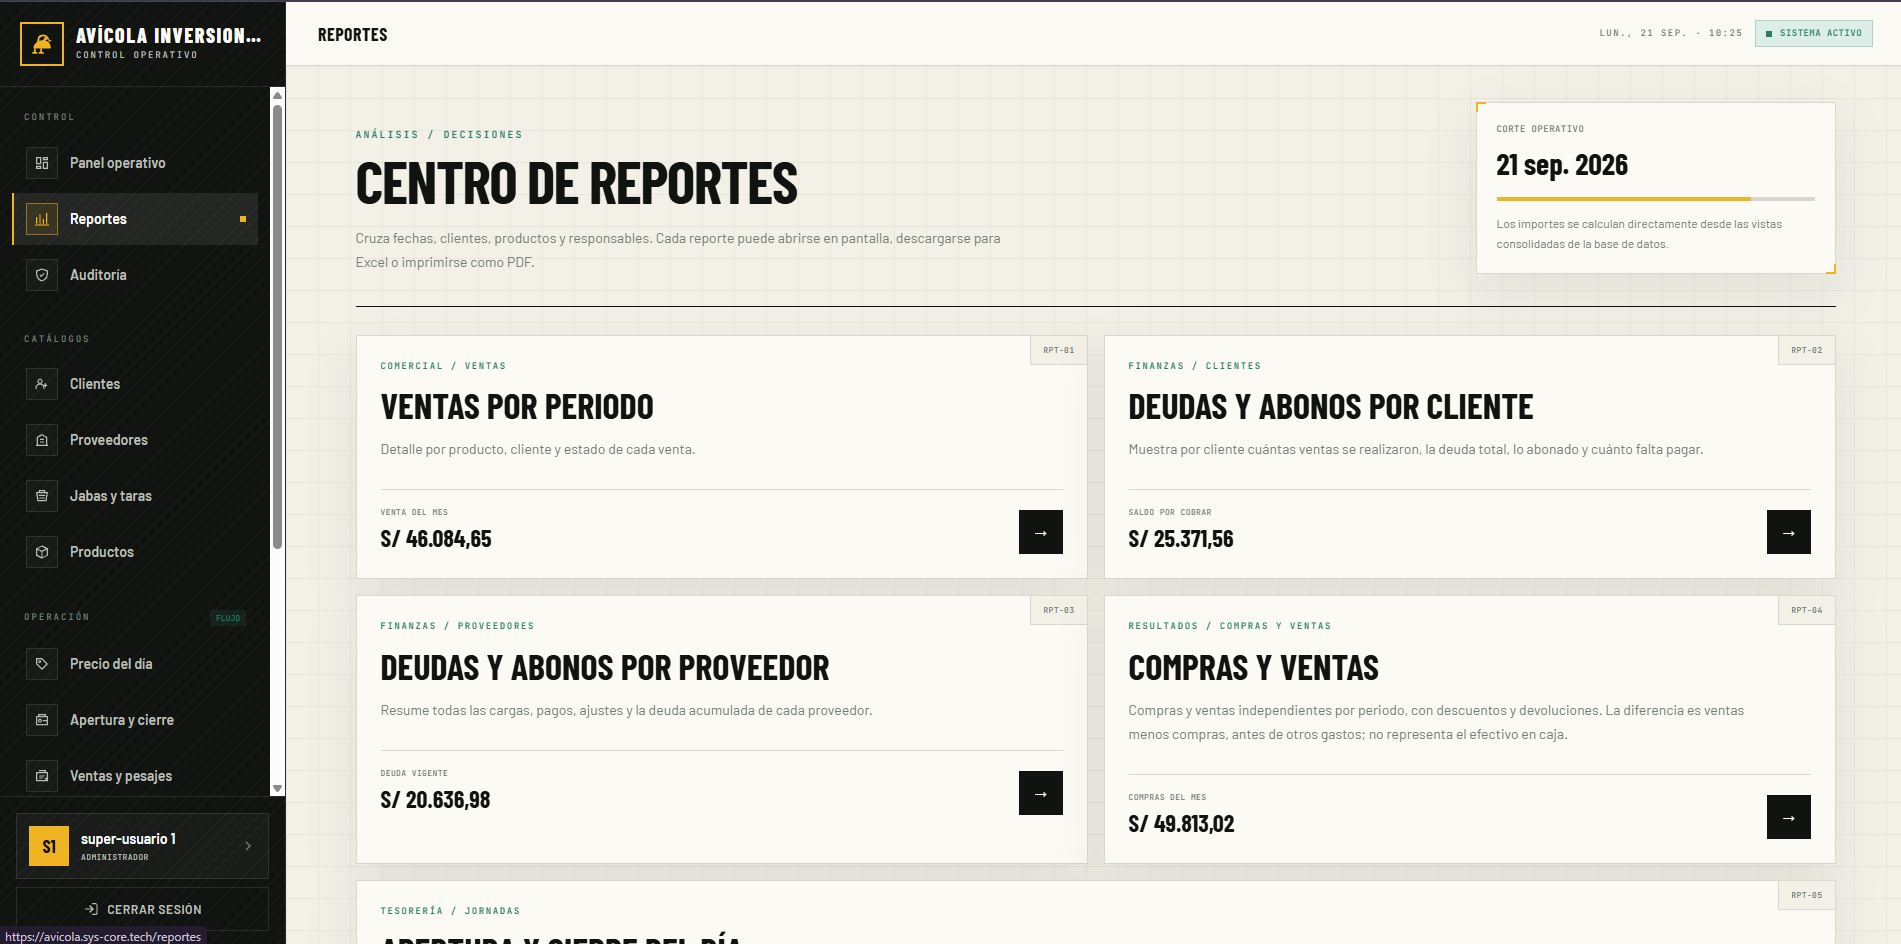1901x944 pixels.
Task: Select the Reportes bar chart icon
Action: click(42, 219)
